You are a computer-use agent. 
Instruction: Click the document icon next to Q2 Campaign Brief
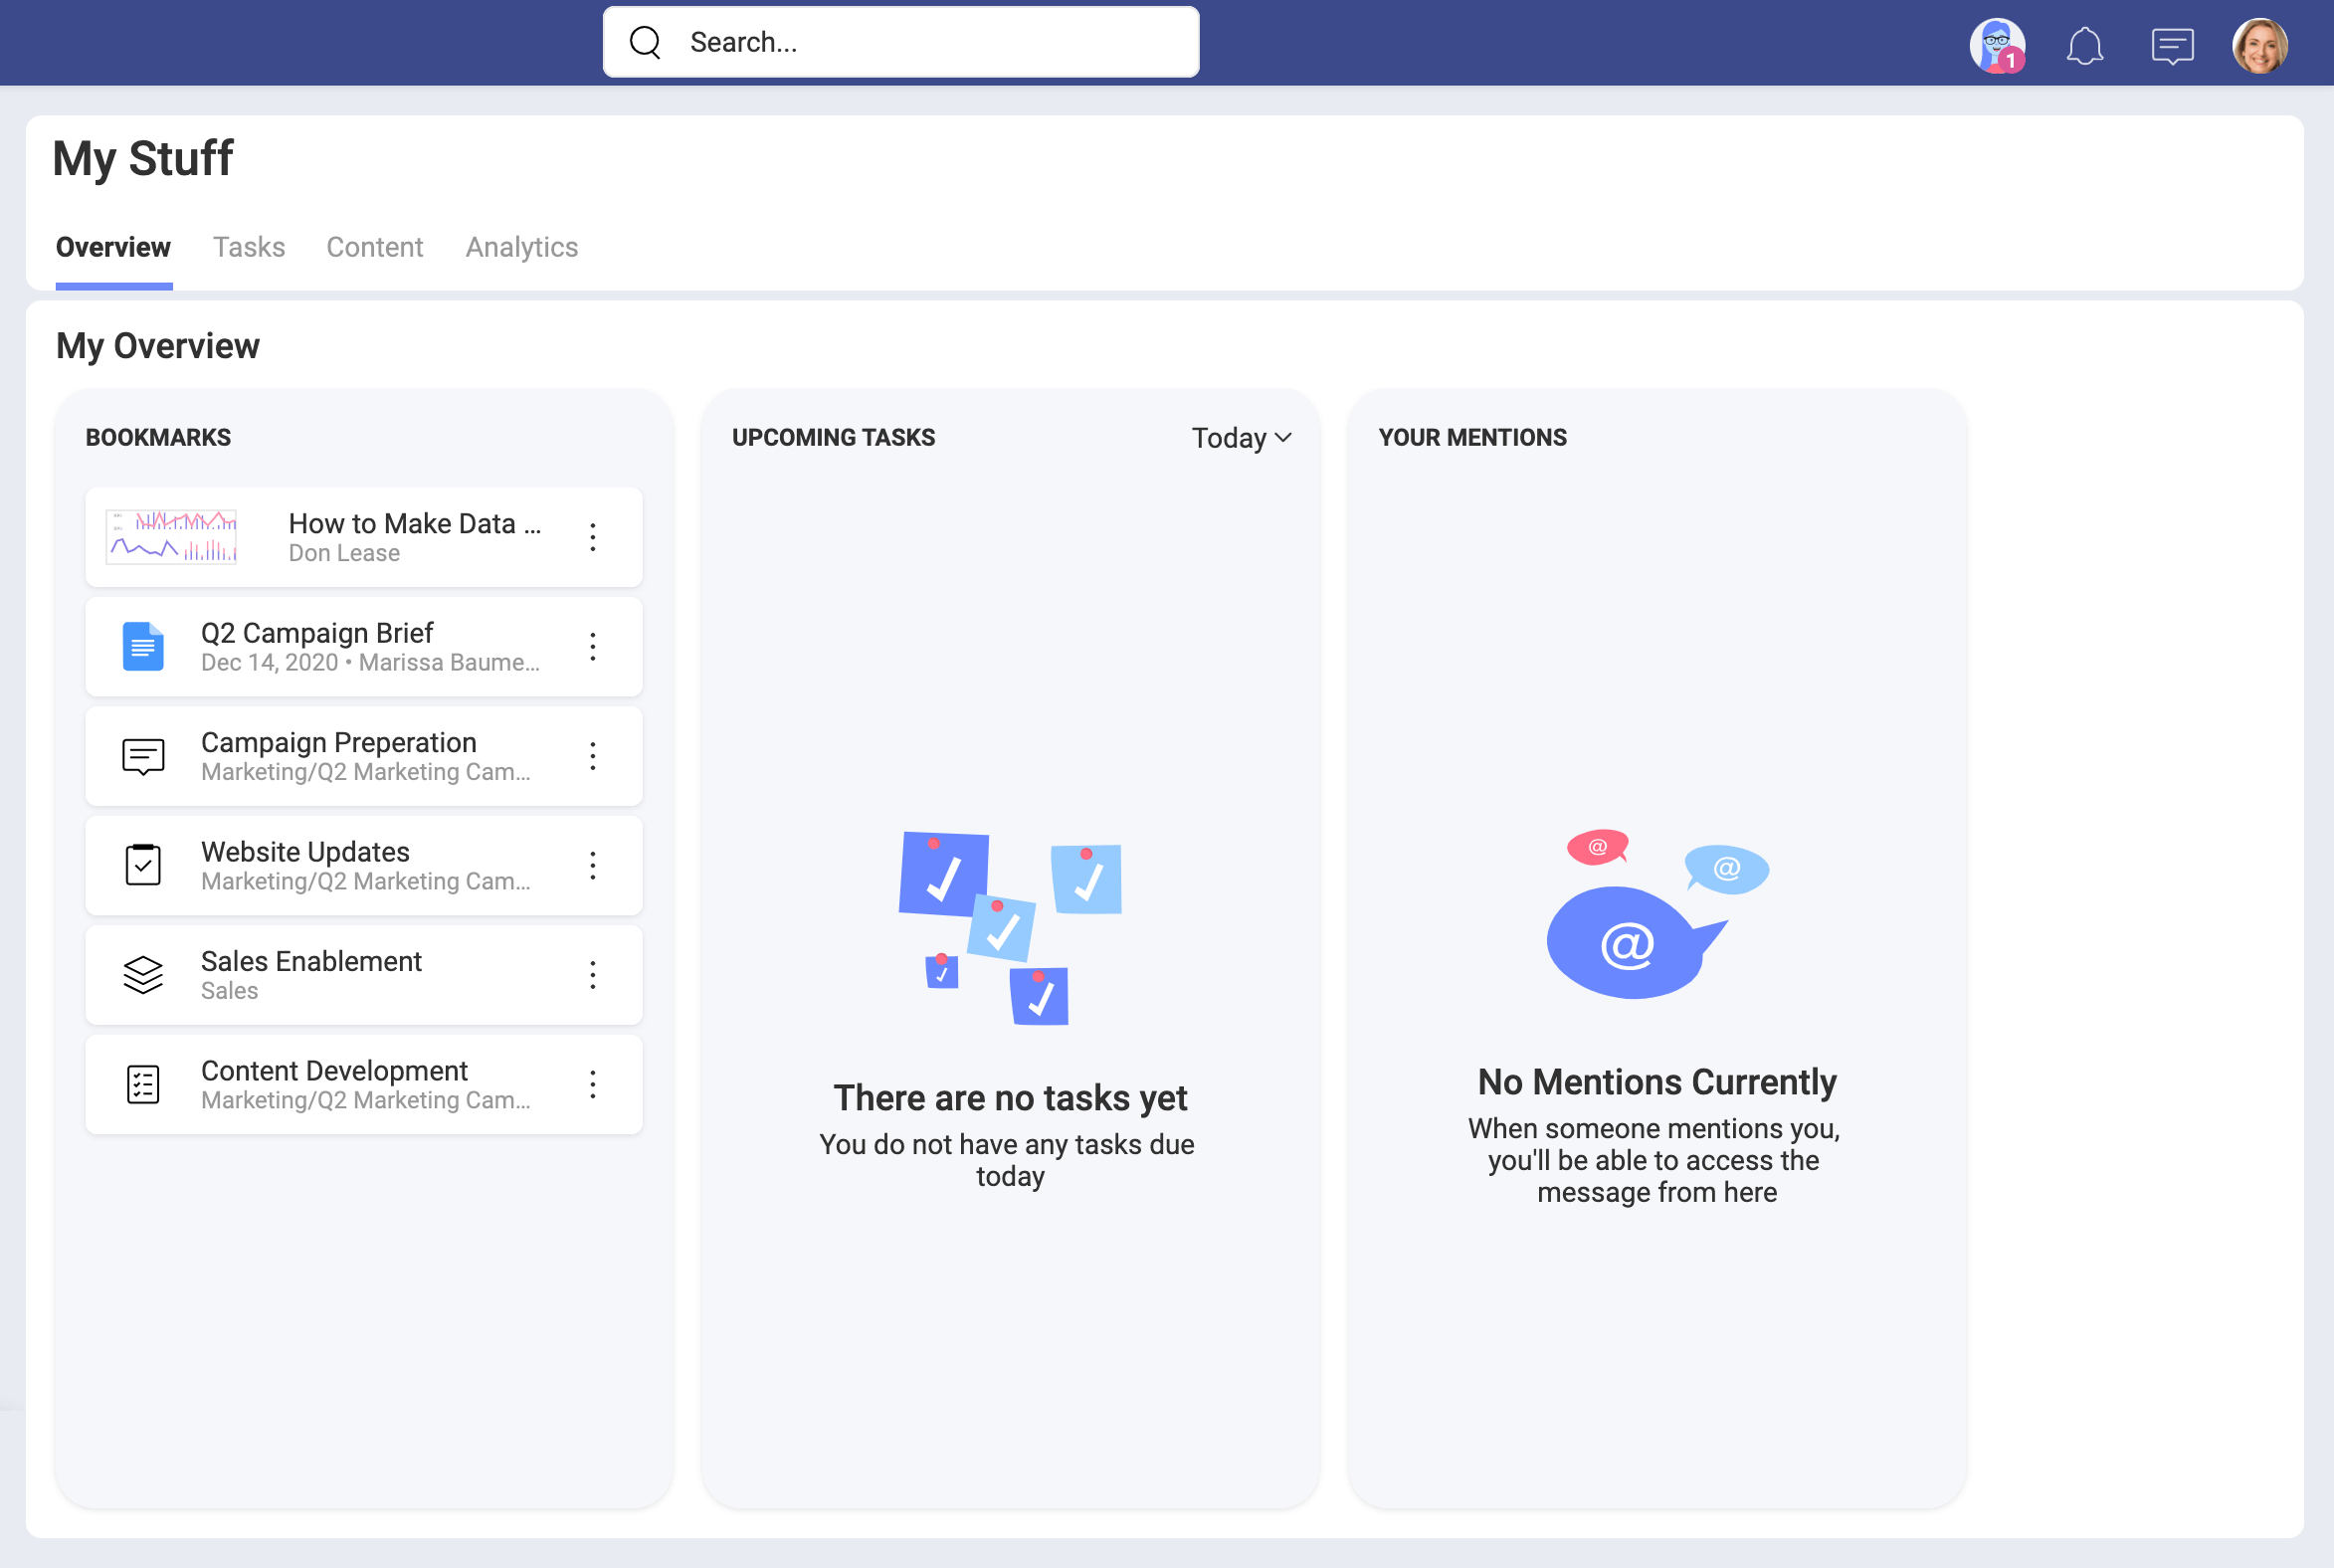141,644
